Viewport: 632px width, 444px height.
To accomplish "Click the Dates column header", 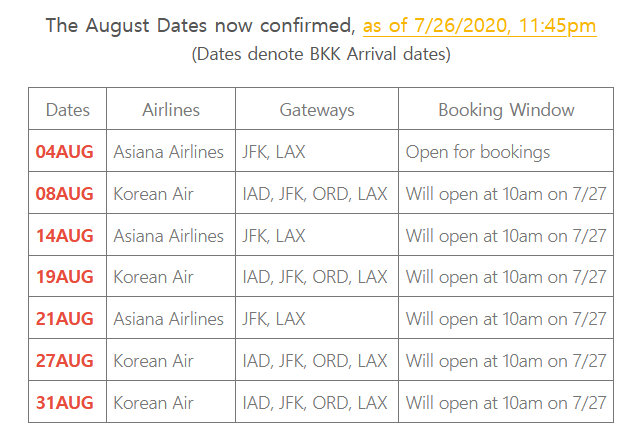I will point(68,110).
